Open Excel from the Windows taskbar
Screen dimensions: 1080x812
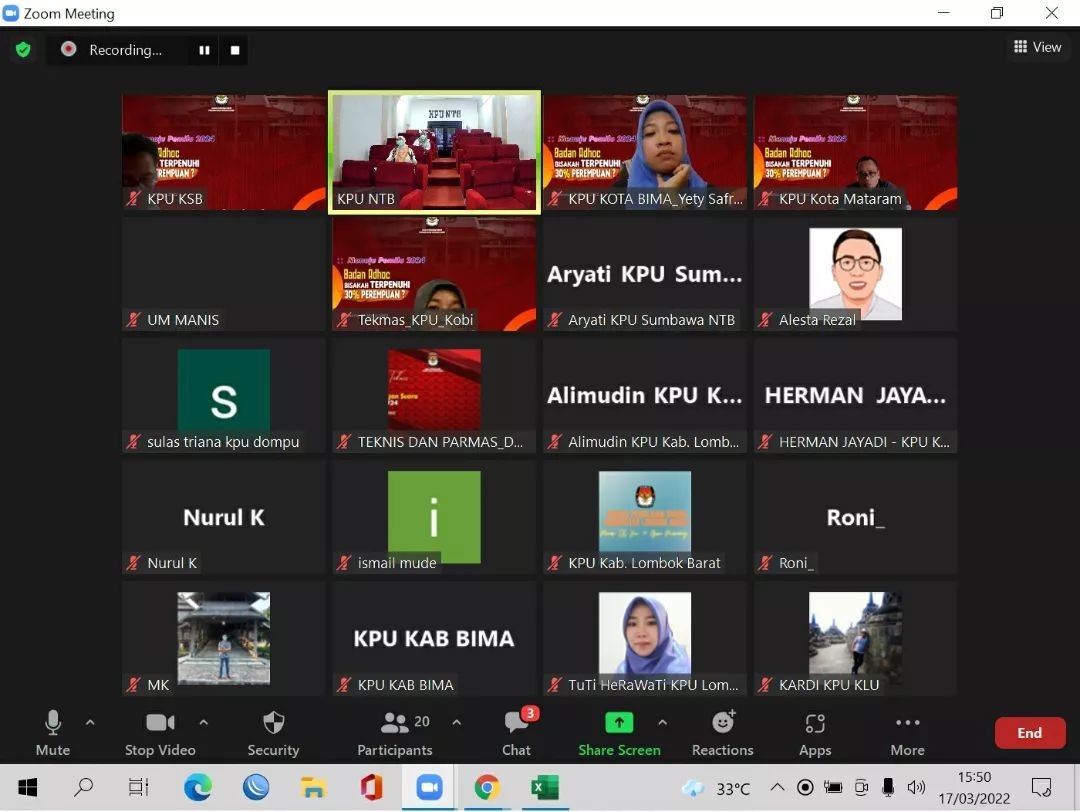544,788
